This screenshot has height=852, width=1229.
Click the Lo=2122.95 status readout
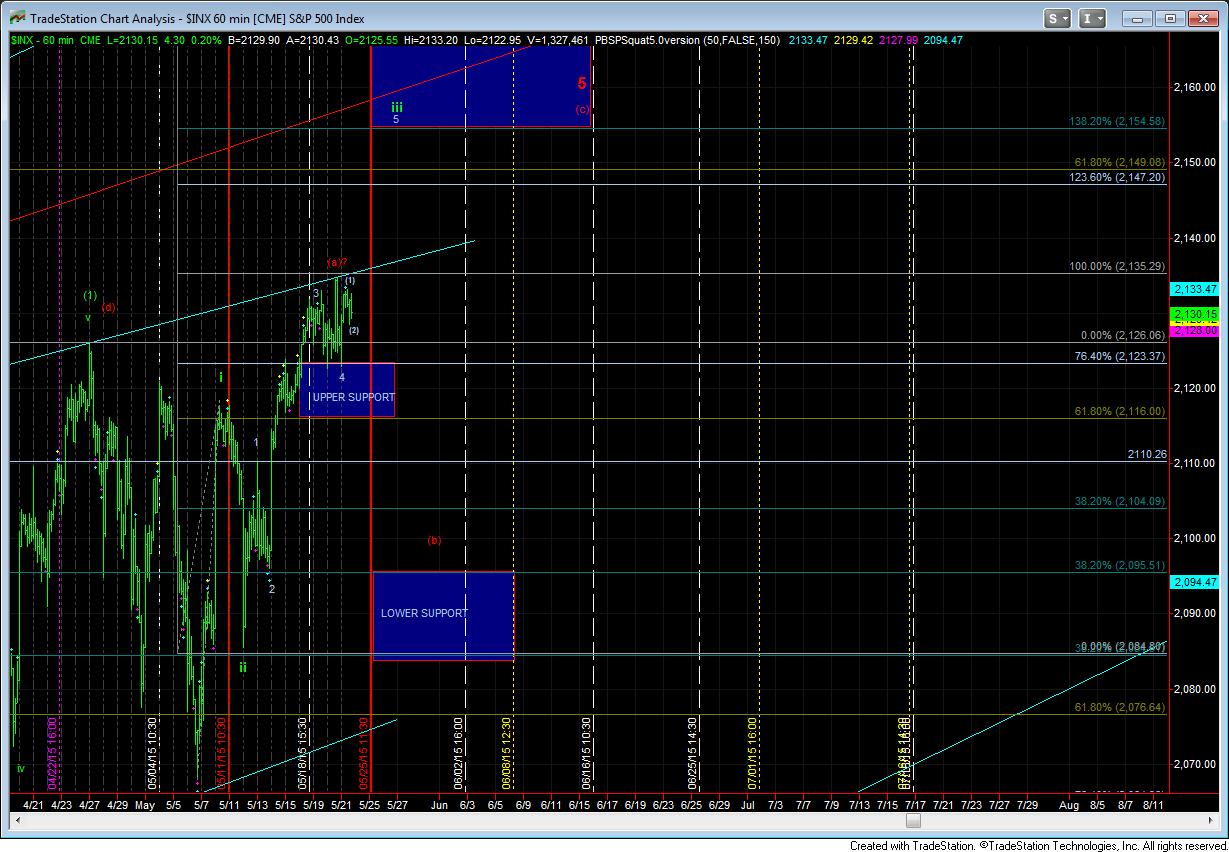(x=494, y=39)
